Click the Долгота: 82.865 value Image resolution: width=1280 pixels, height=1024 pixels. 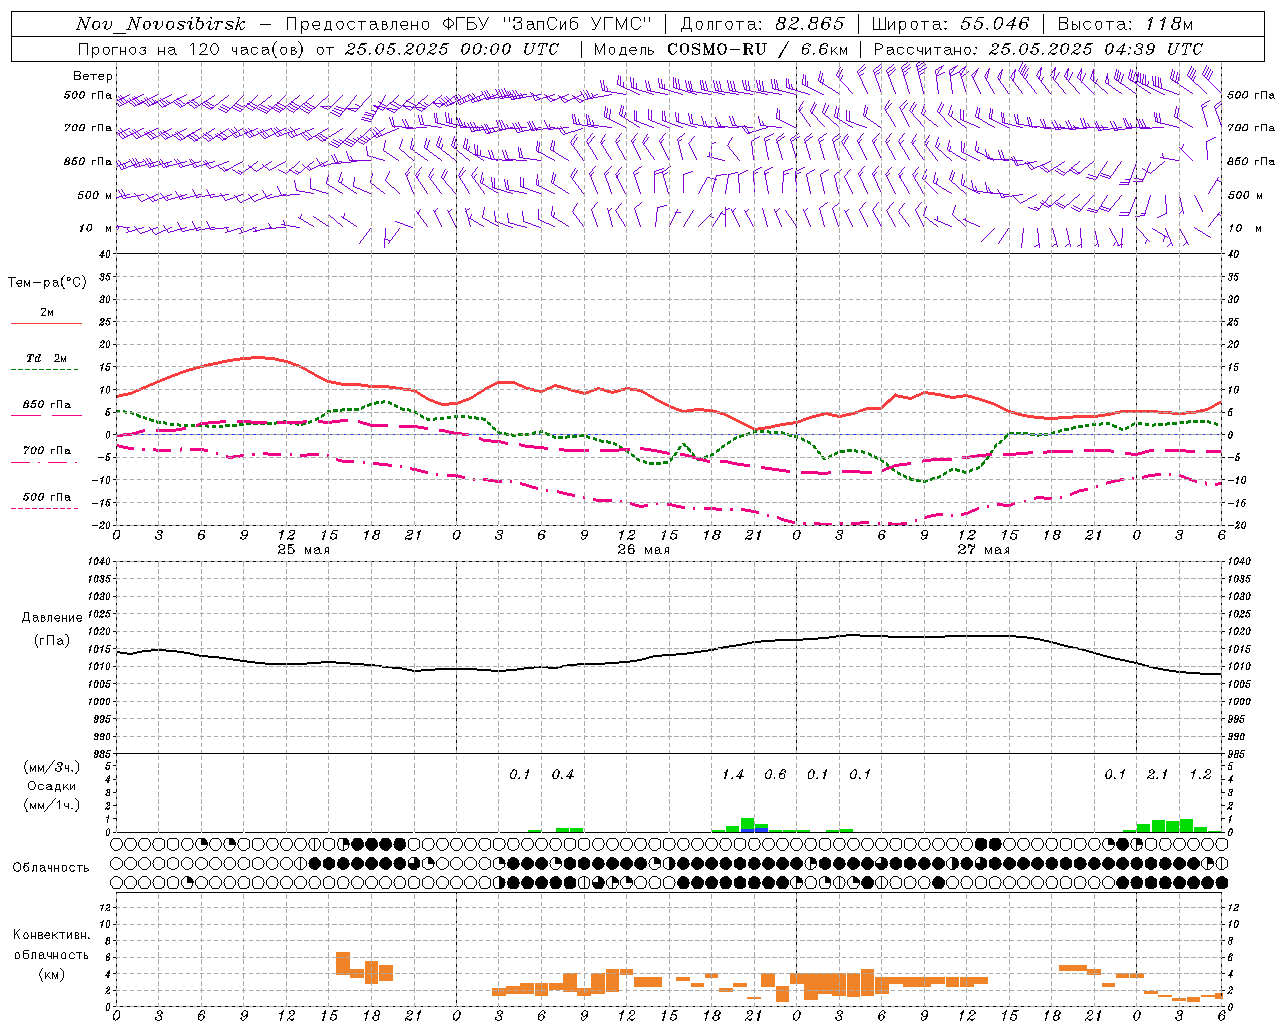point(762,24)
